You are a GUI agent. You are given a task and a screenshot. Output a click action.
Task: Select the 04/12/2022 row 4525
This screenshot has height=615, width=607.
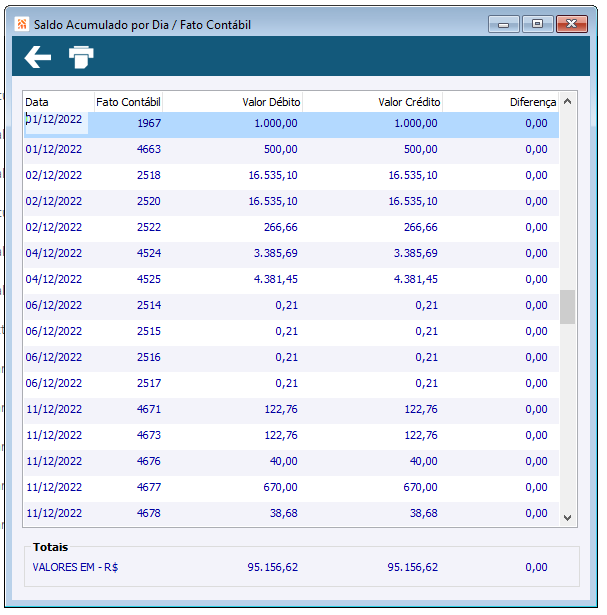coord(291,279)
